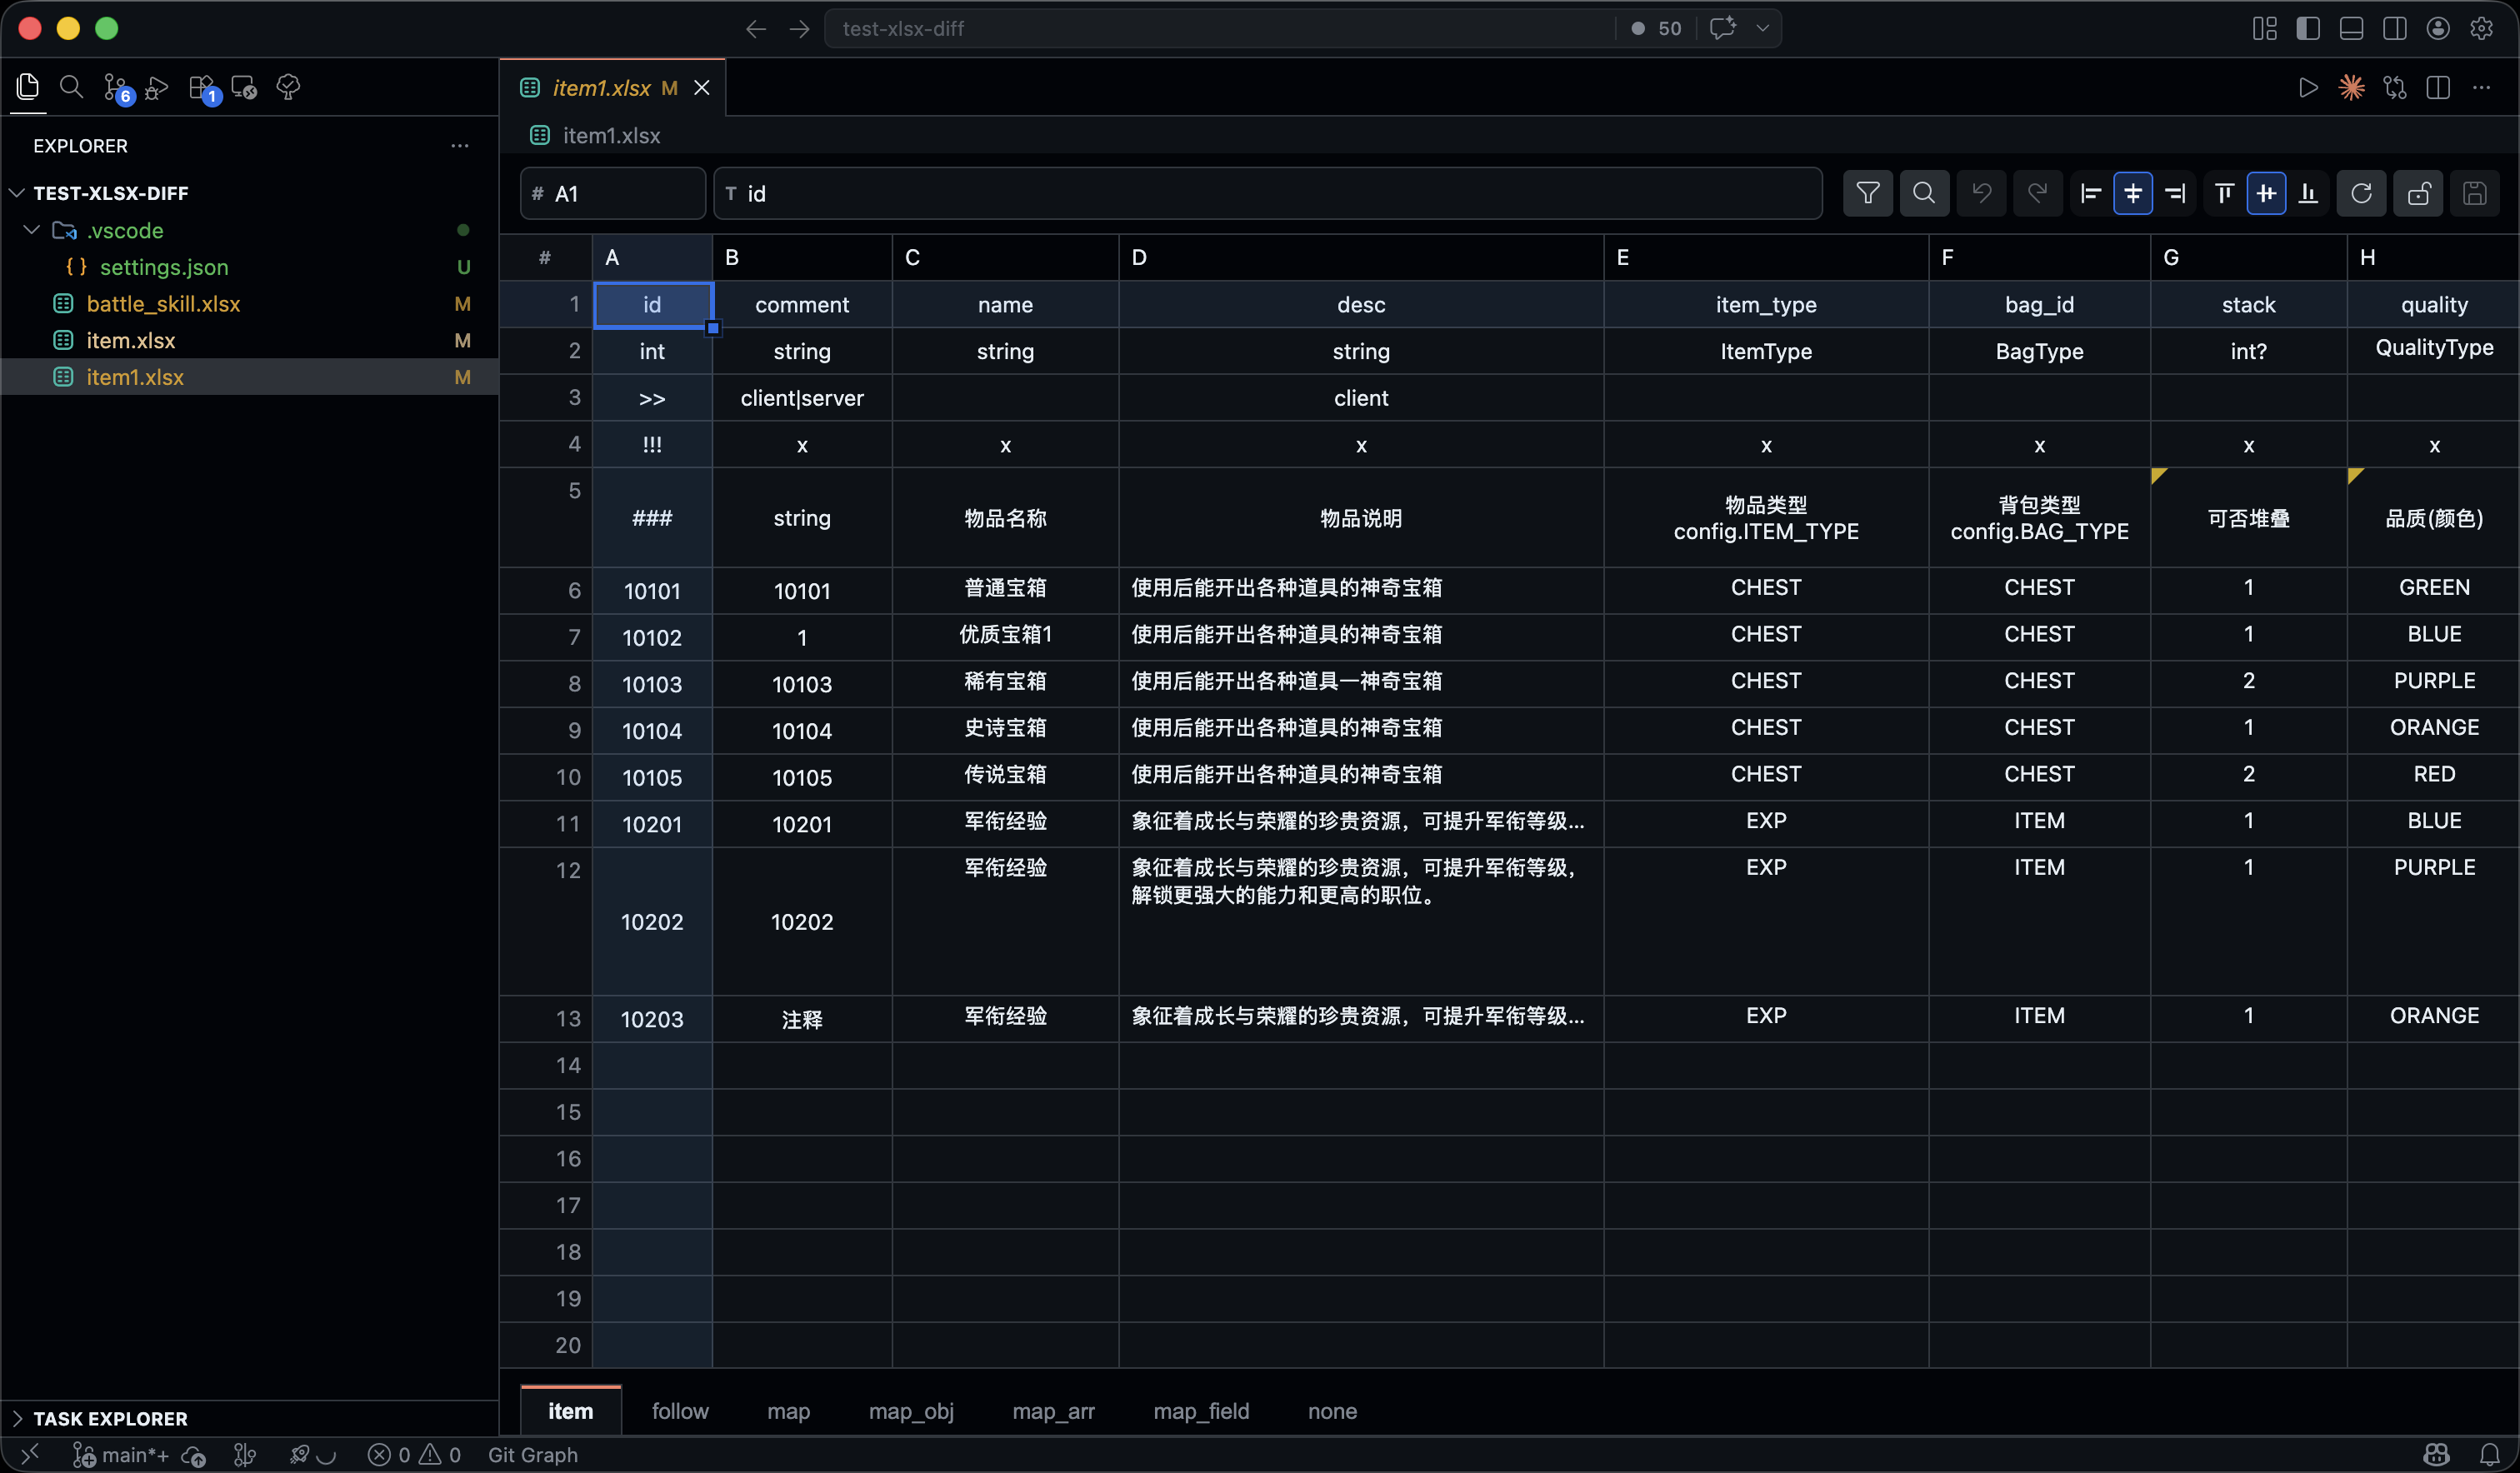2520x1473 pixels.
Task: Switch to the follow sheet tab
Action: tap(680, 1410)
